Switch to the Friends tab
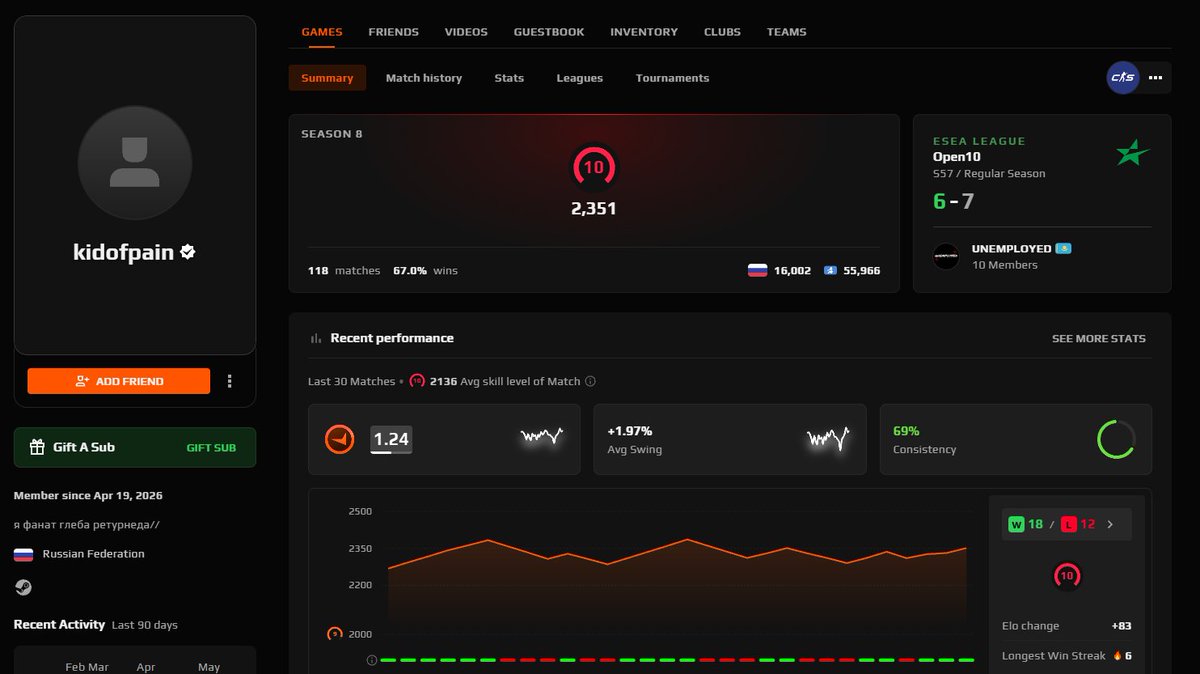 393,32
